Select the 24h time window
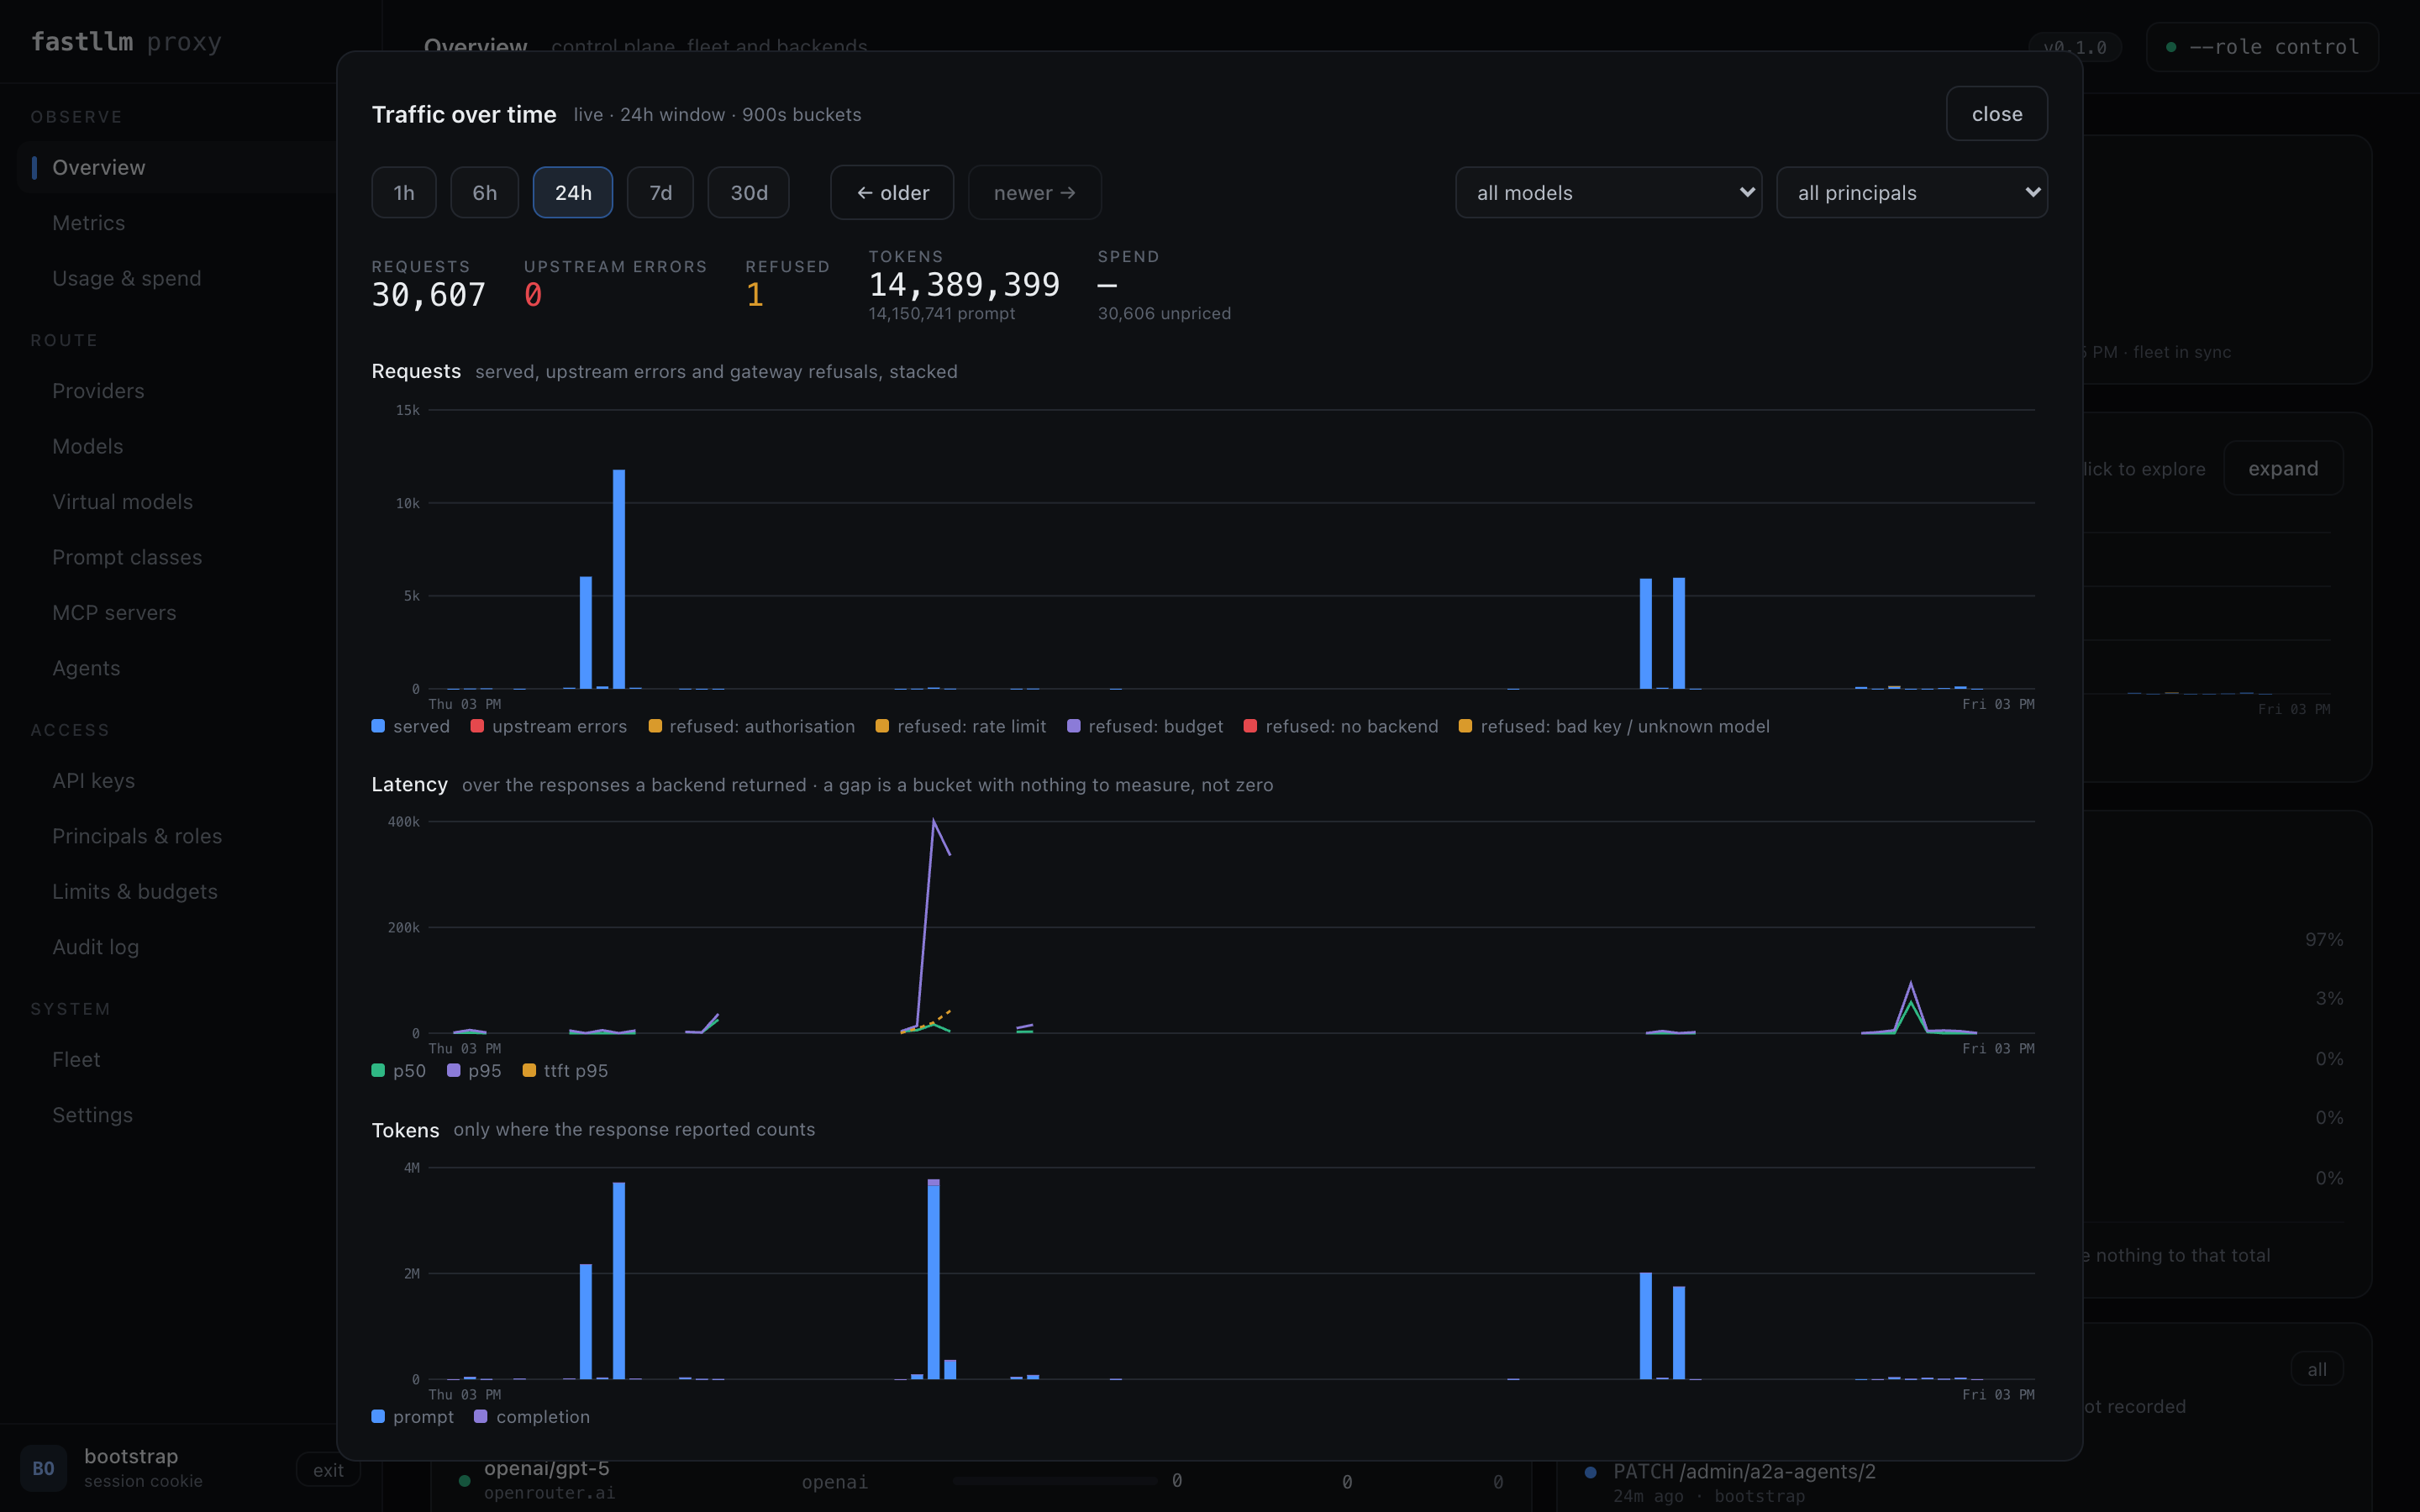This screenshot has width=2420, height=1512. [573, 193]
